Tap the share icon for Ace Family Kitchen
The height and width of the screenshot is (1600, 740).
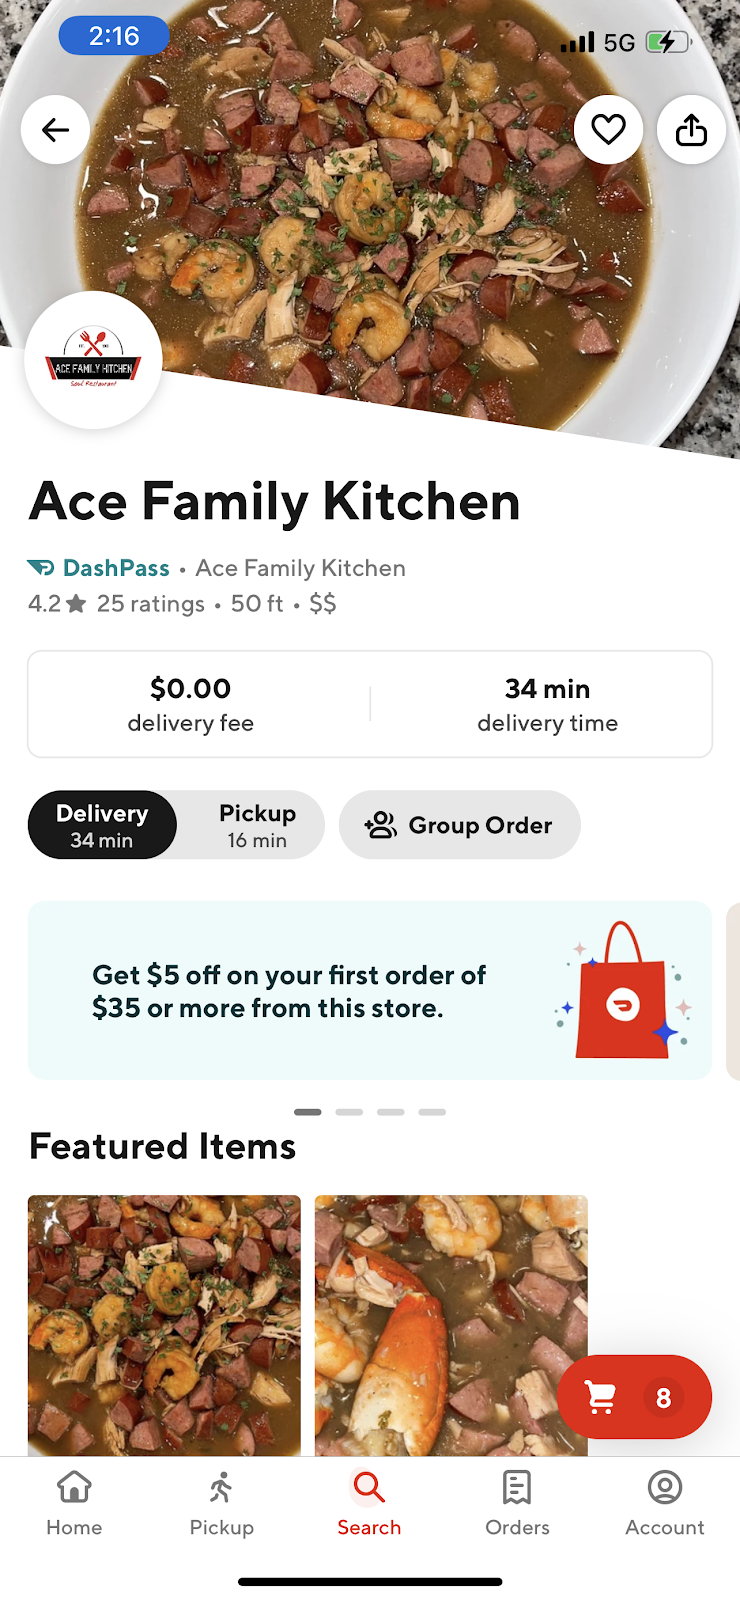point(690,129)
